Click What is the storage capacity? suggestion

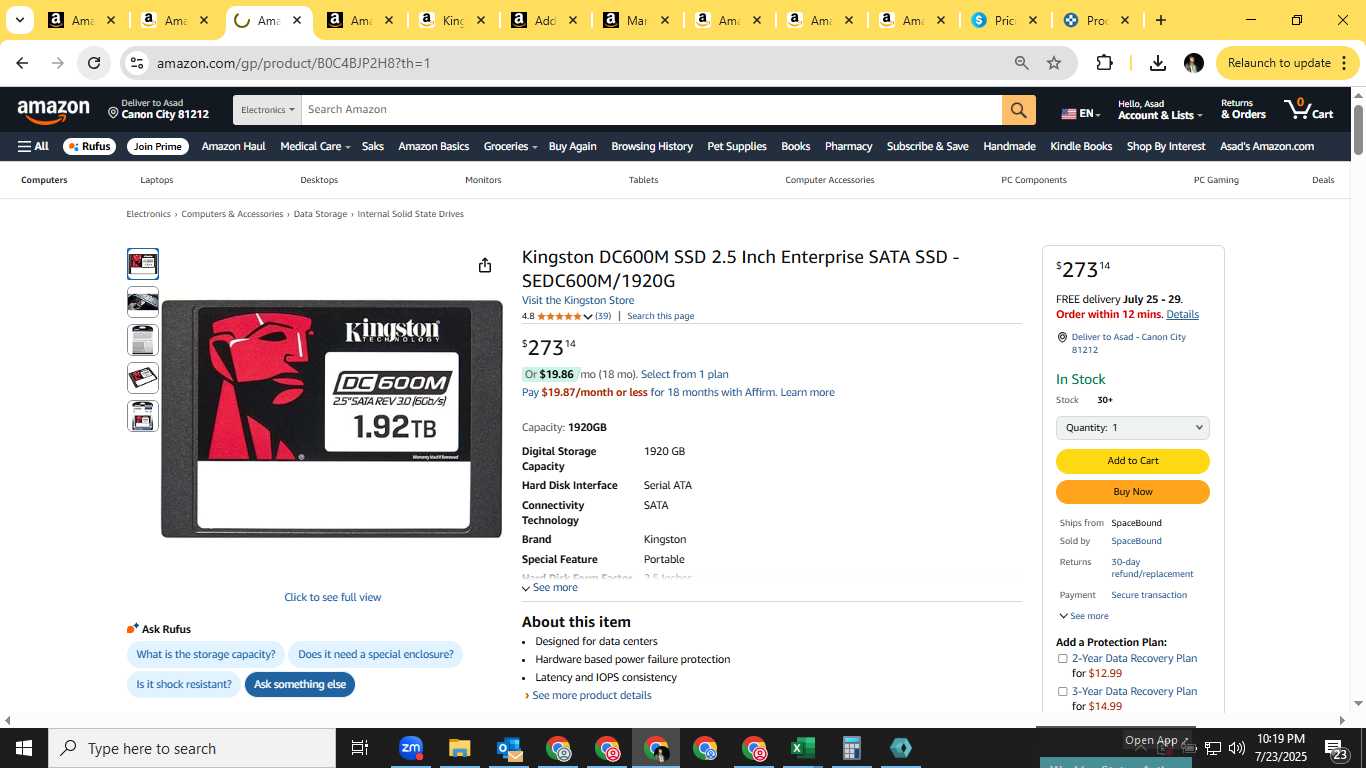pos(206,655)
